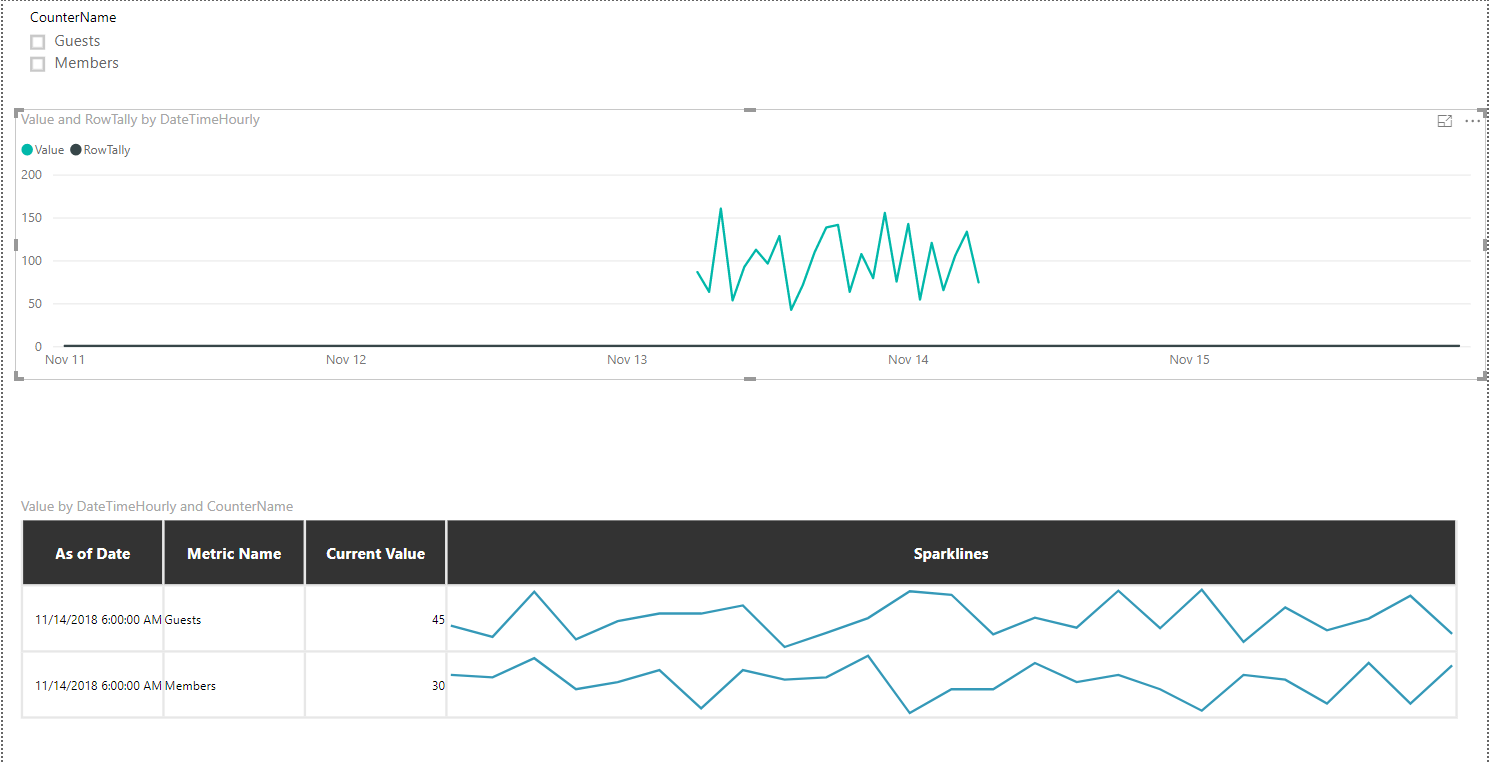Screen dimensions: 1490x764
Task: Open More options menu on chart visual
Action: tap(1472, 121)
